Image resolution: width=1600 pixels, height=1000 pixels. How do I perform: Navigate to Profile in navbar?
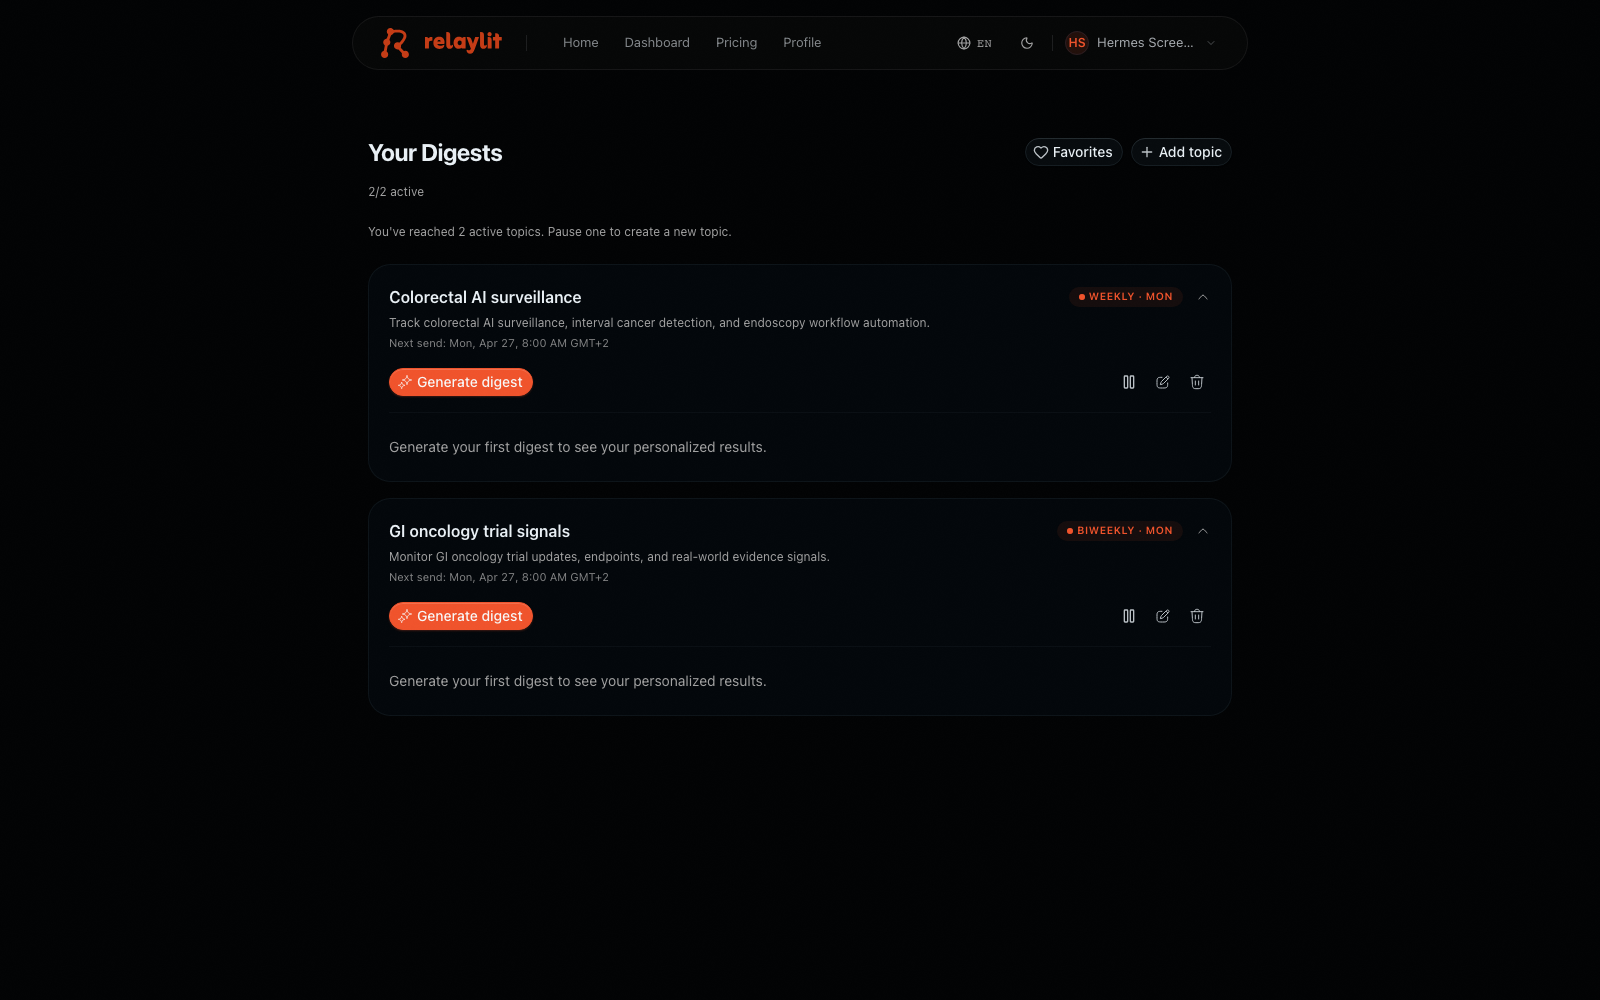coord(802,43)
